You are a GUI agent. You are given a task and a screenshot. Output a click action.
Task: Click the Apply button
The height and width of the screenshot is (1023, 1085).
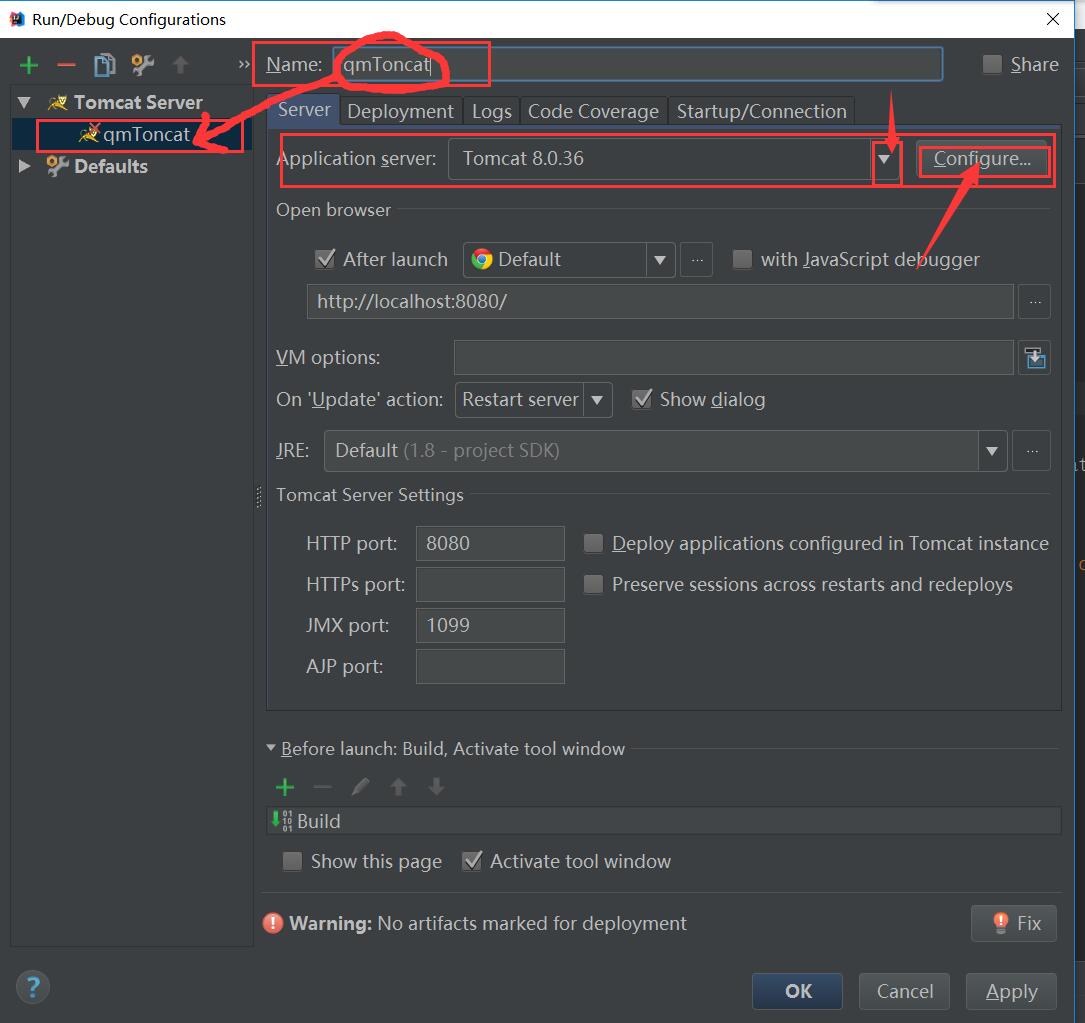[x=1011, y=991]
